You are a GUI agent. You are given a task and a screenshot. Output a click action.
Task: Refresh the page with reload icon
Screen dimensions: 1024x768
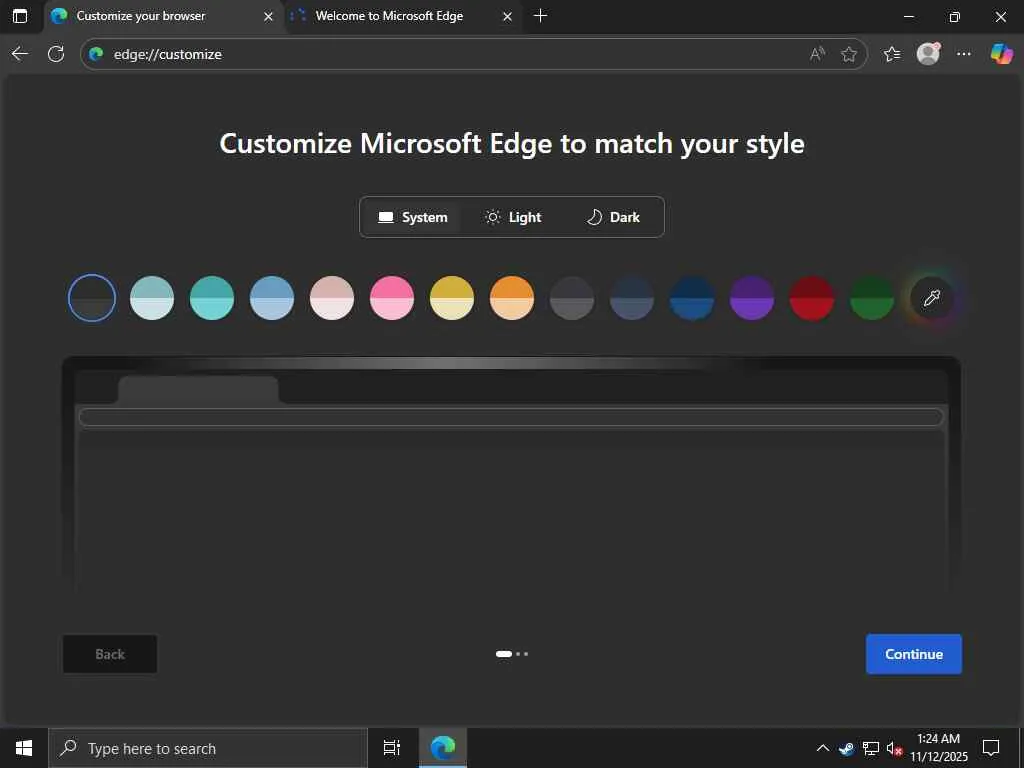56,54
